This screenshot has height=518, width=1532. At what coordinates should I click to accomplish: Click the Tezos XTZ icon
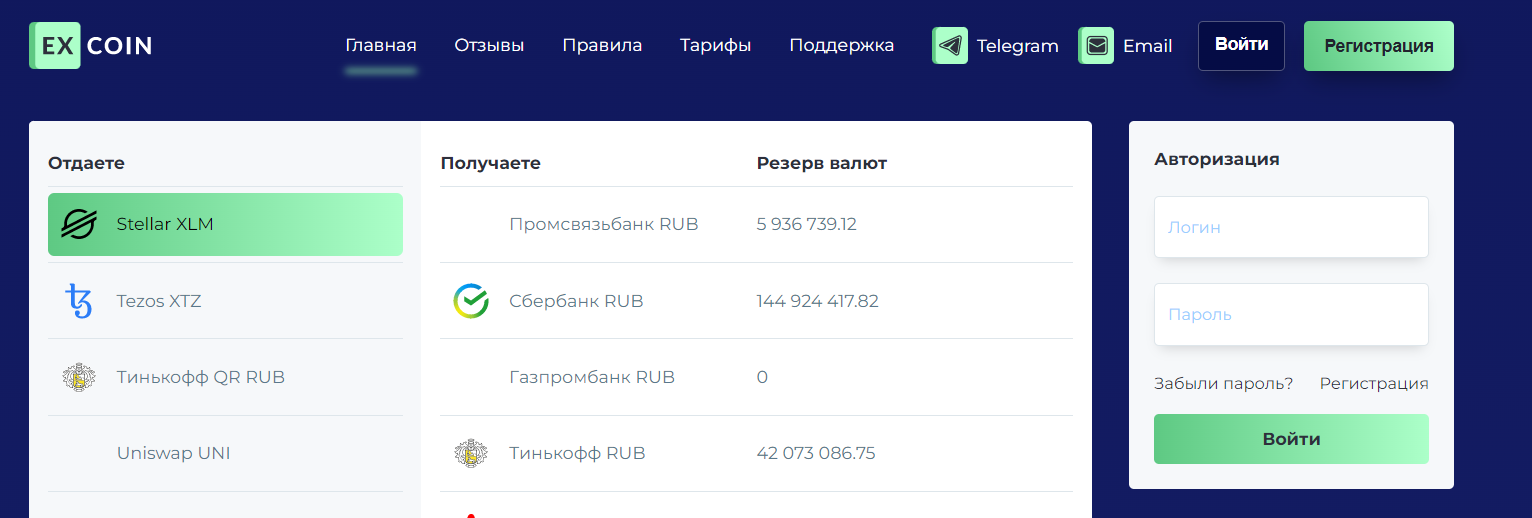coord(78,301)
